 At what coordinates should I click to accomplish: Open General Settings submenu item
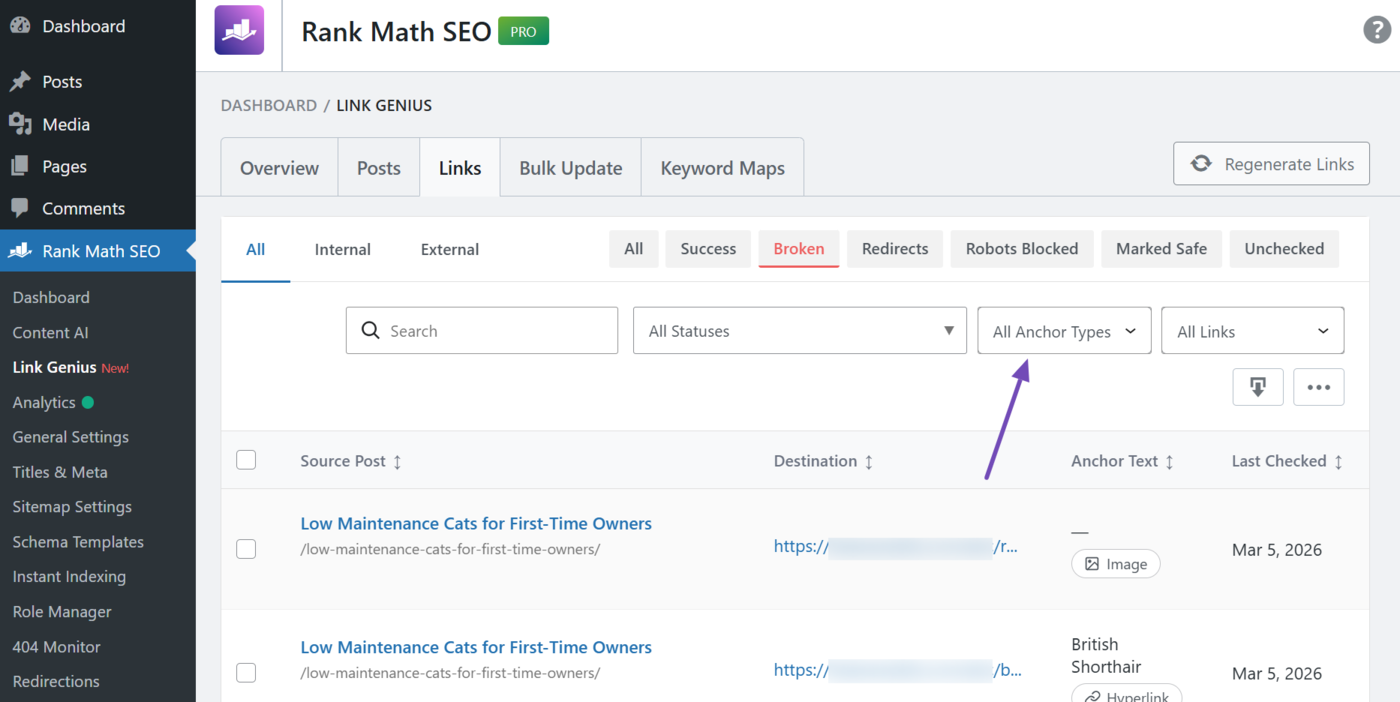[70, 437]
